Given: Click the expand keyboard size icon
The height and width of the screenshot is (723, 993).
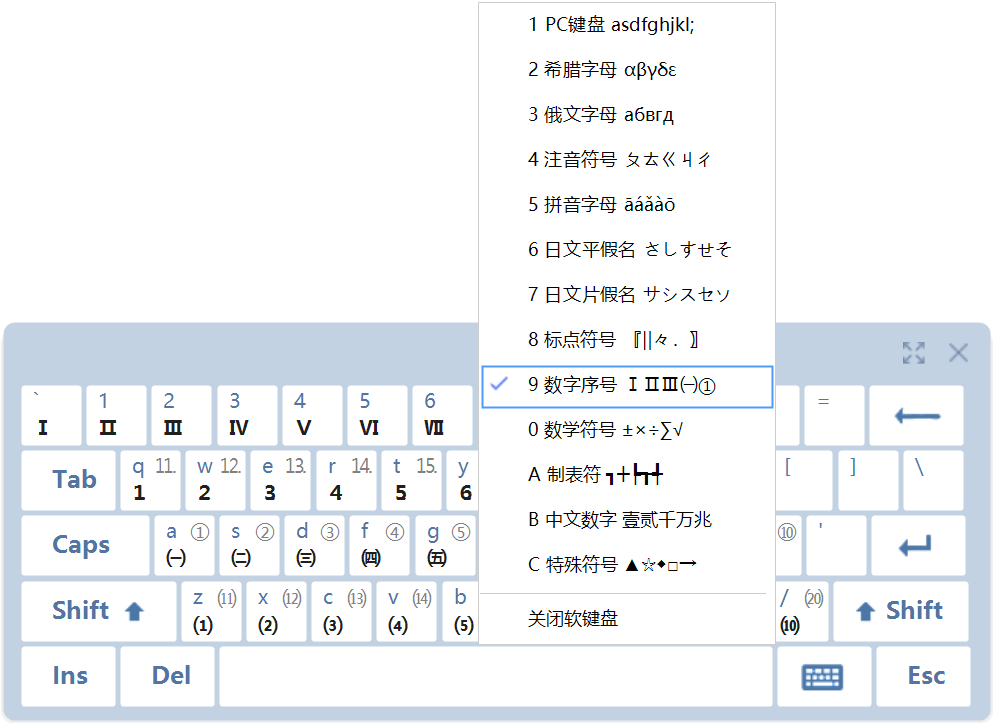Looking at the screenshot, I should pos(913,353).
